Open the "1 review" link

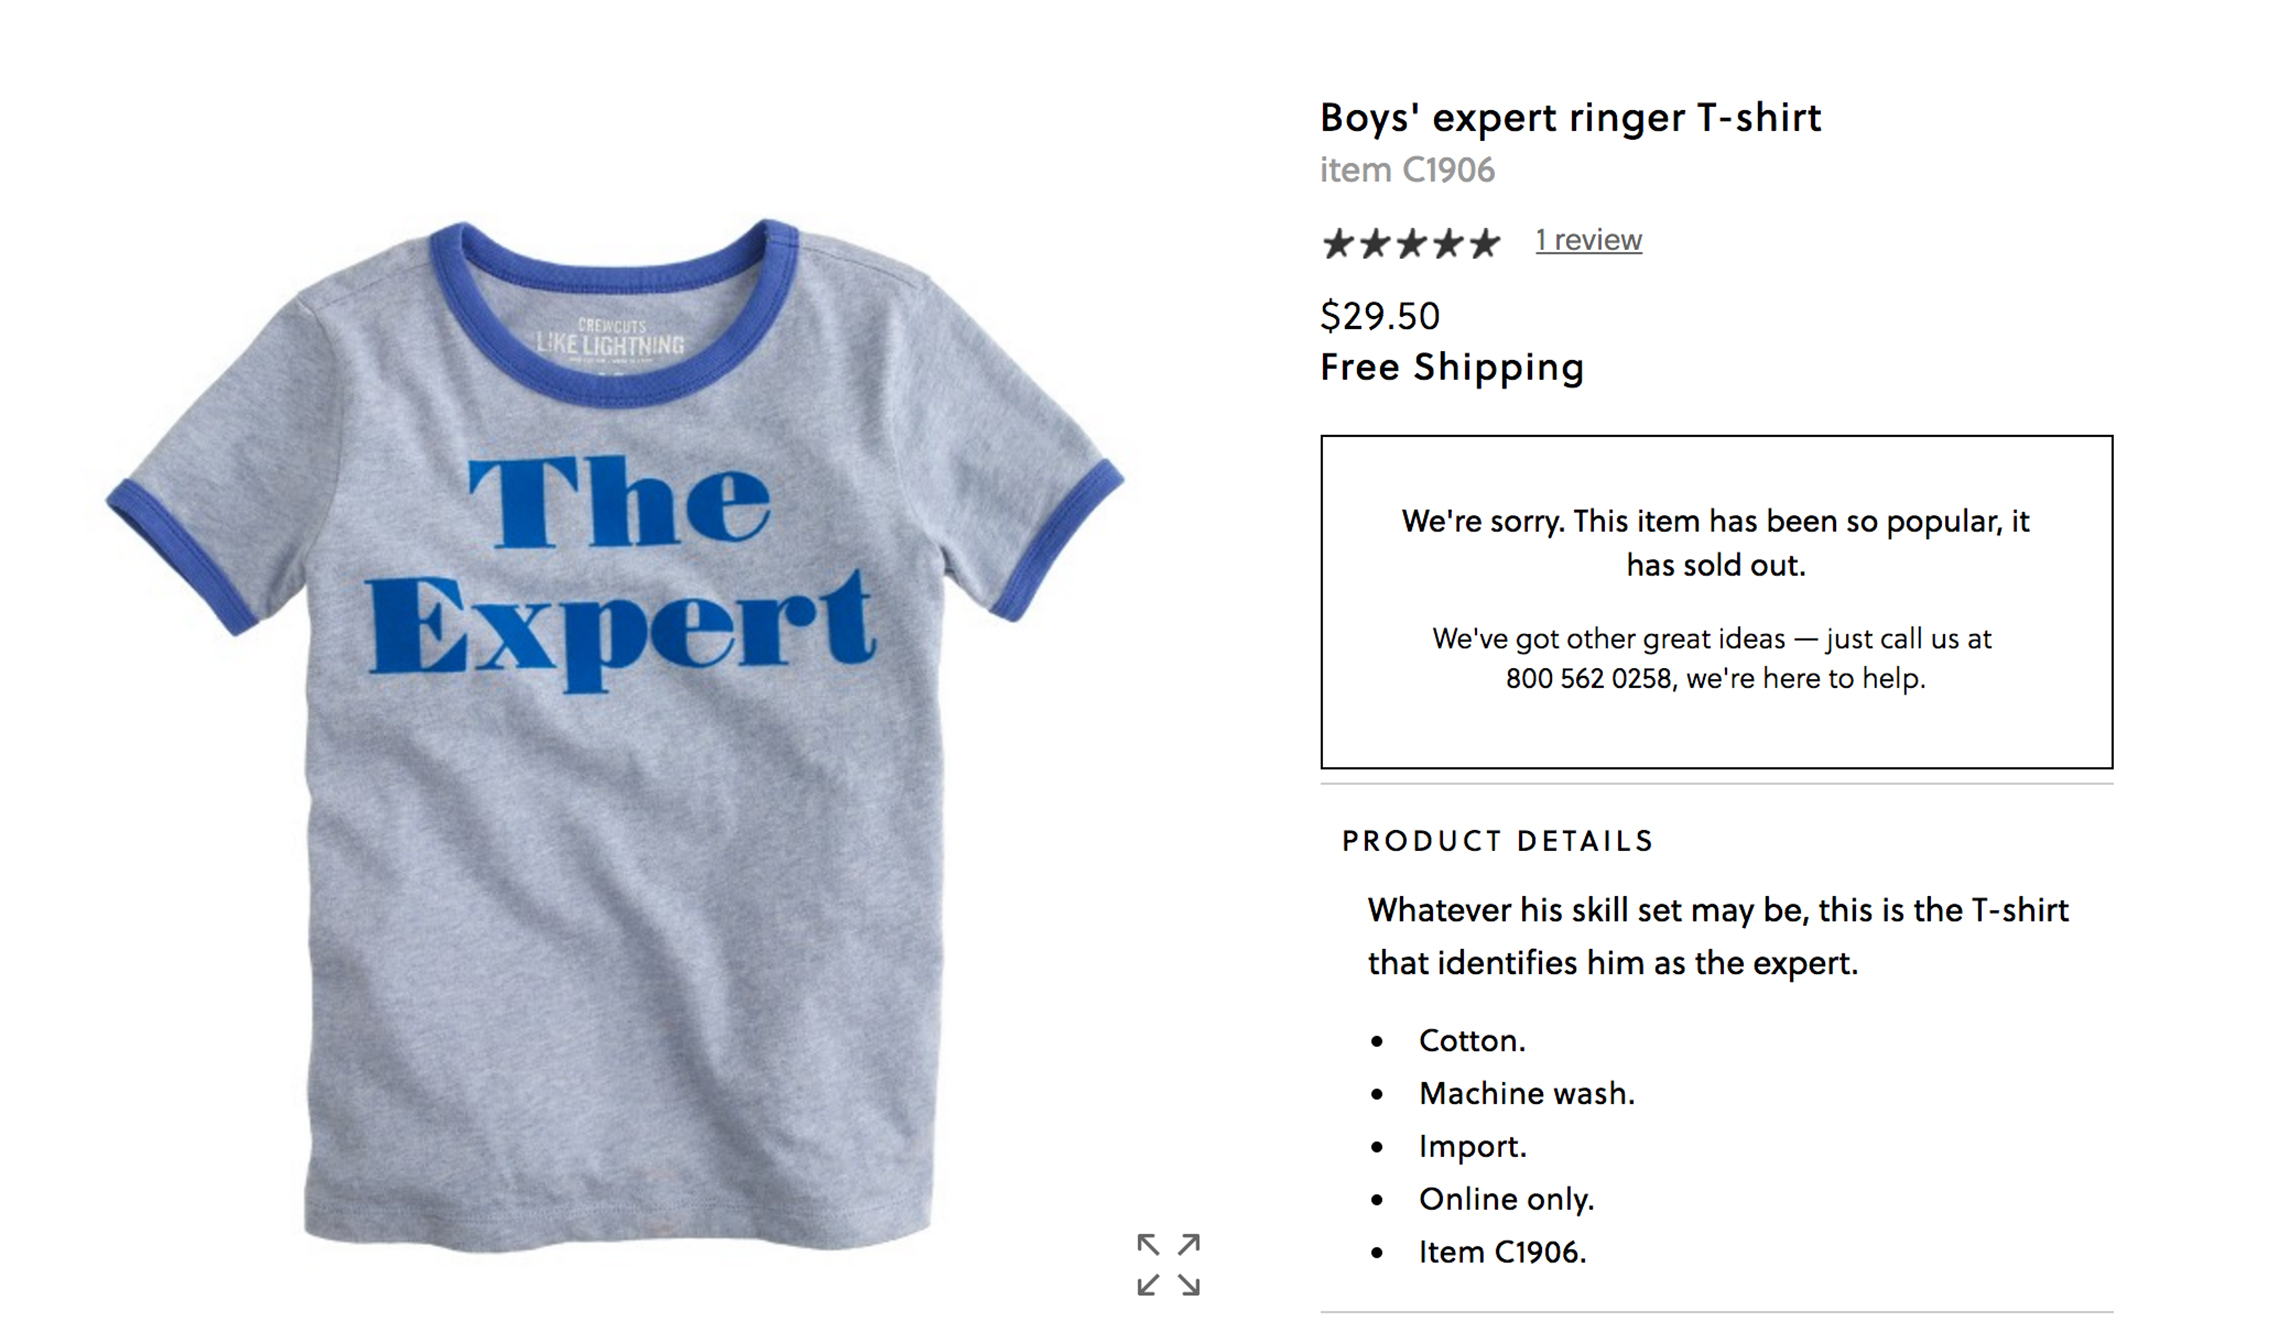click(1588, 240)
